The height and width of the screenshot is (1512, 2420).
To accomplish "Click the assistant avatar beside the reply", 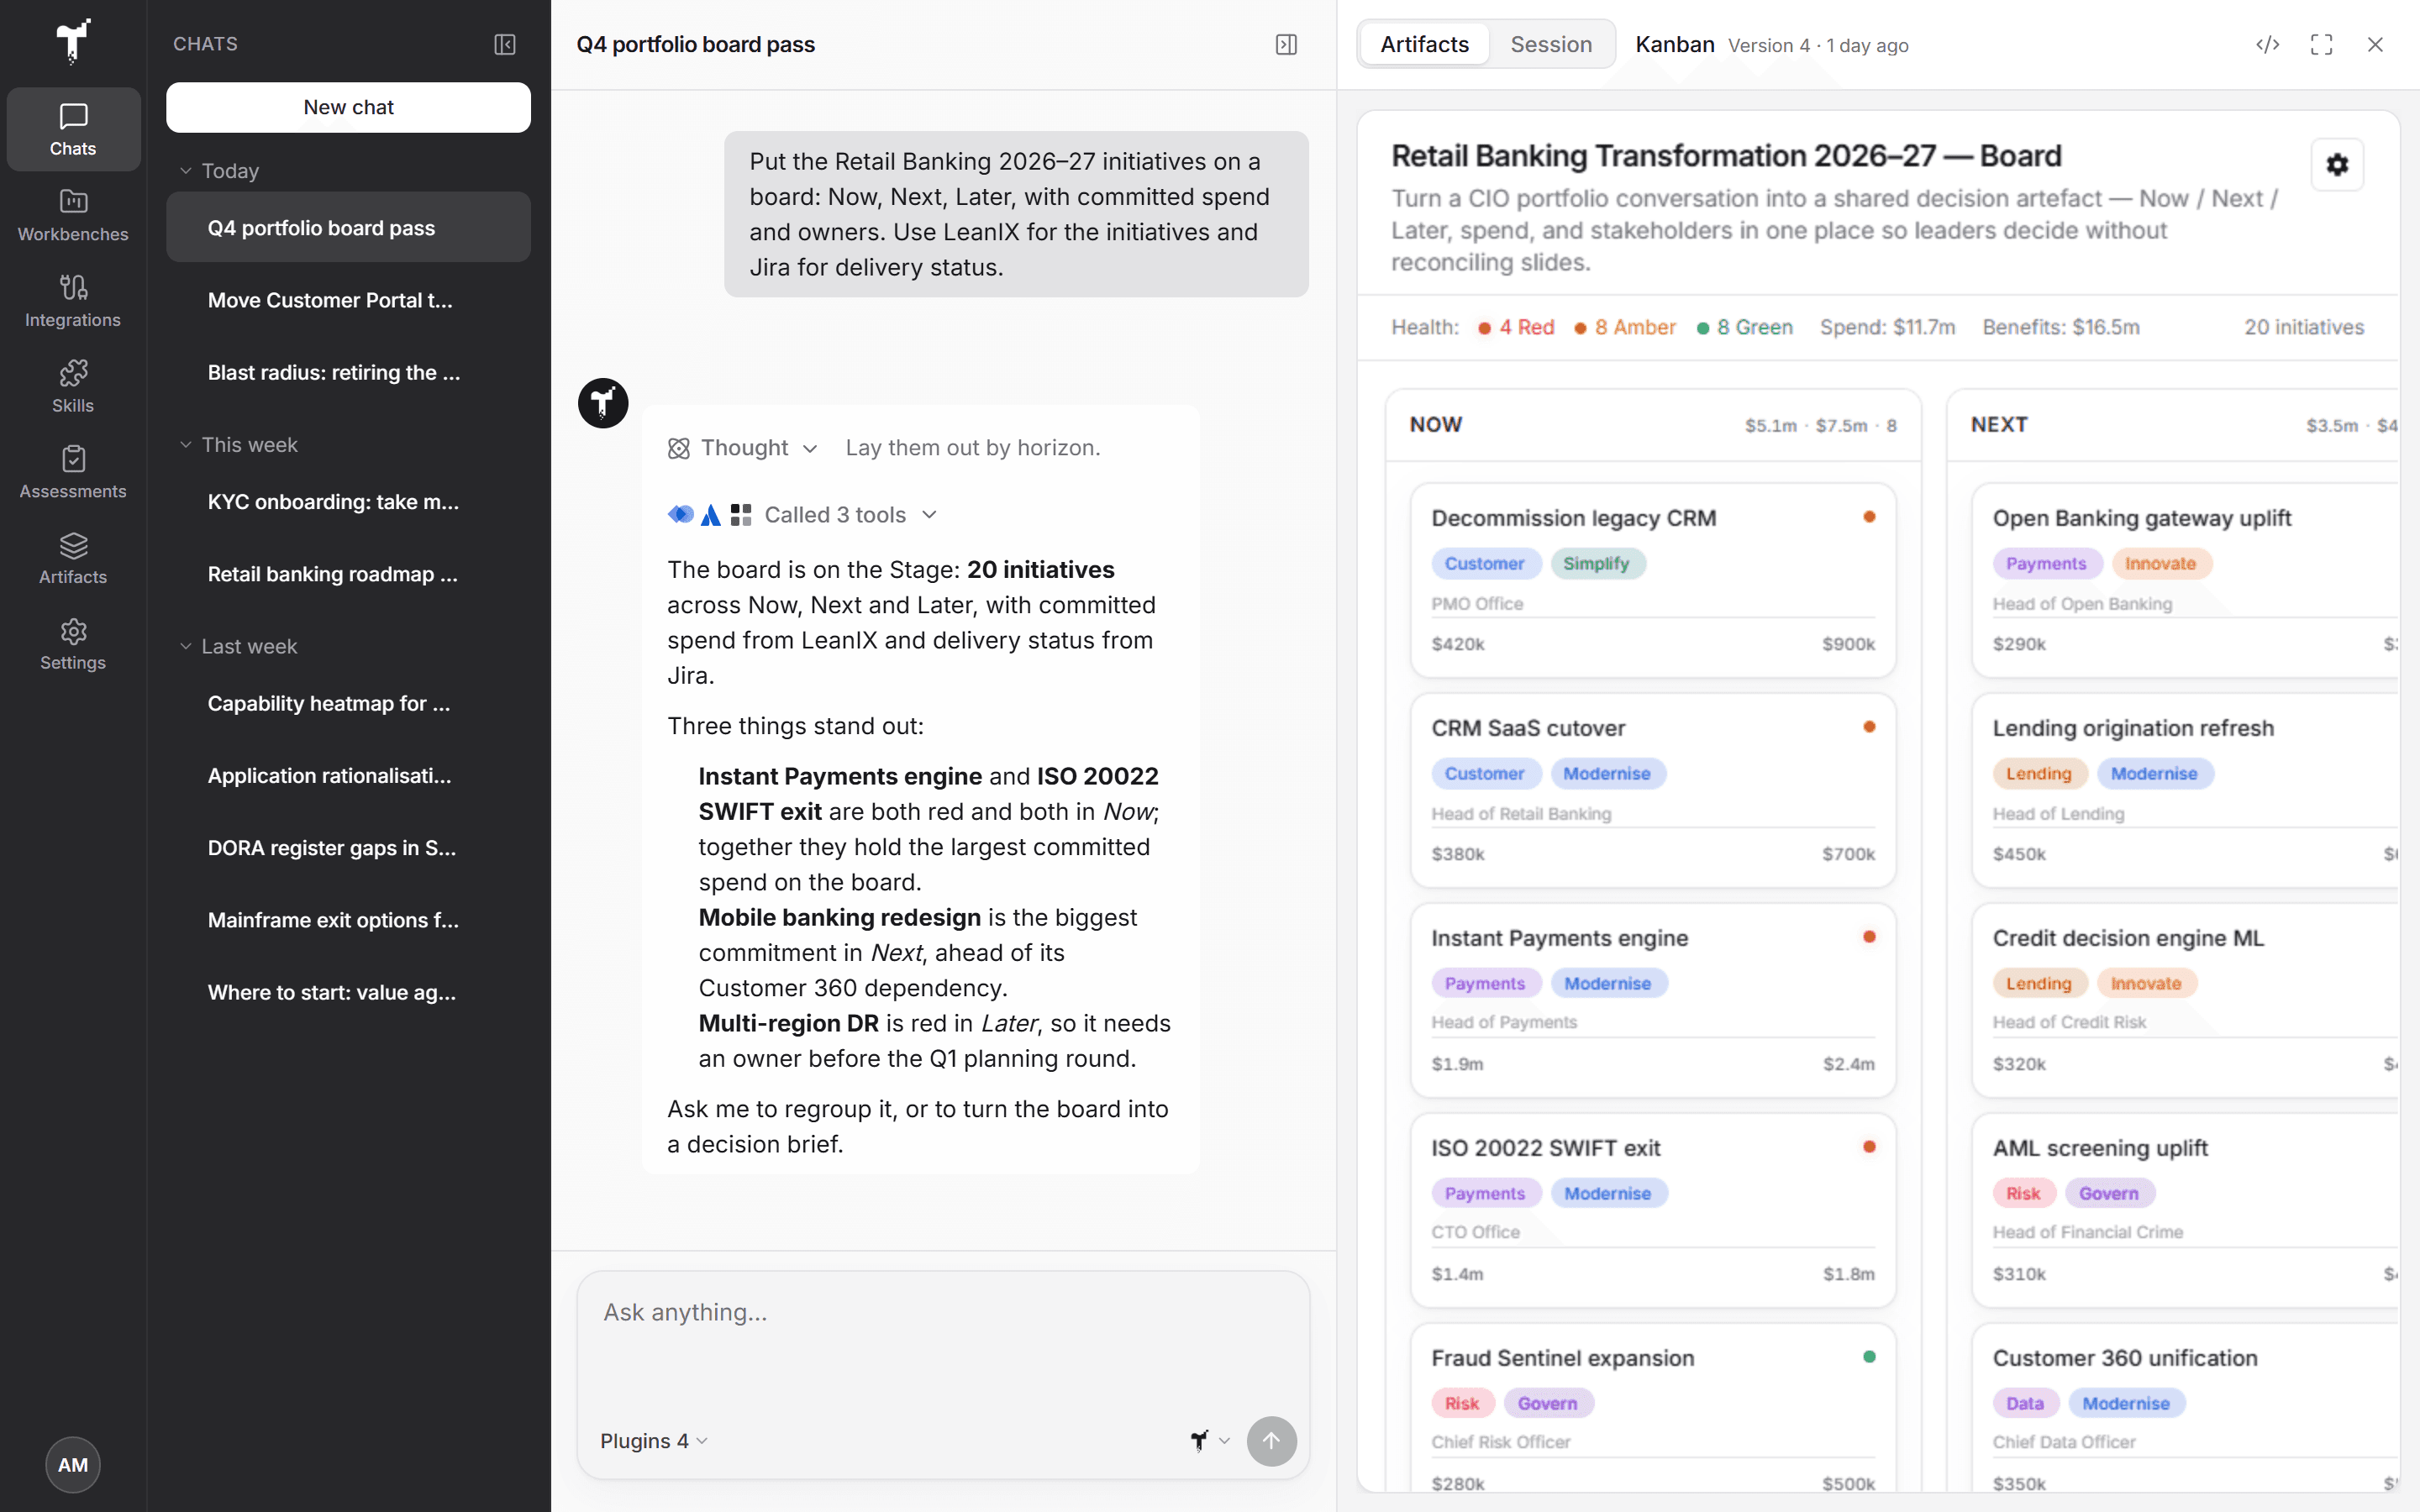I will click(603, 403).
